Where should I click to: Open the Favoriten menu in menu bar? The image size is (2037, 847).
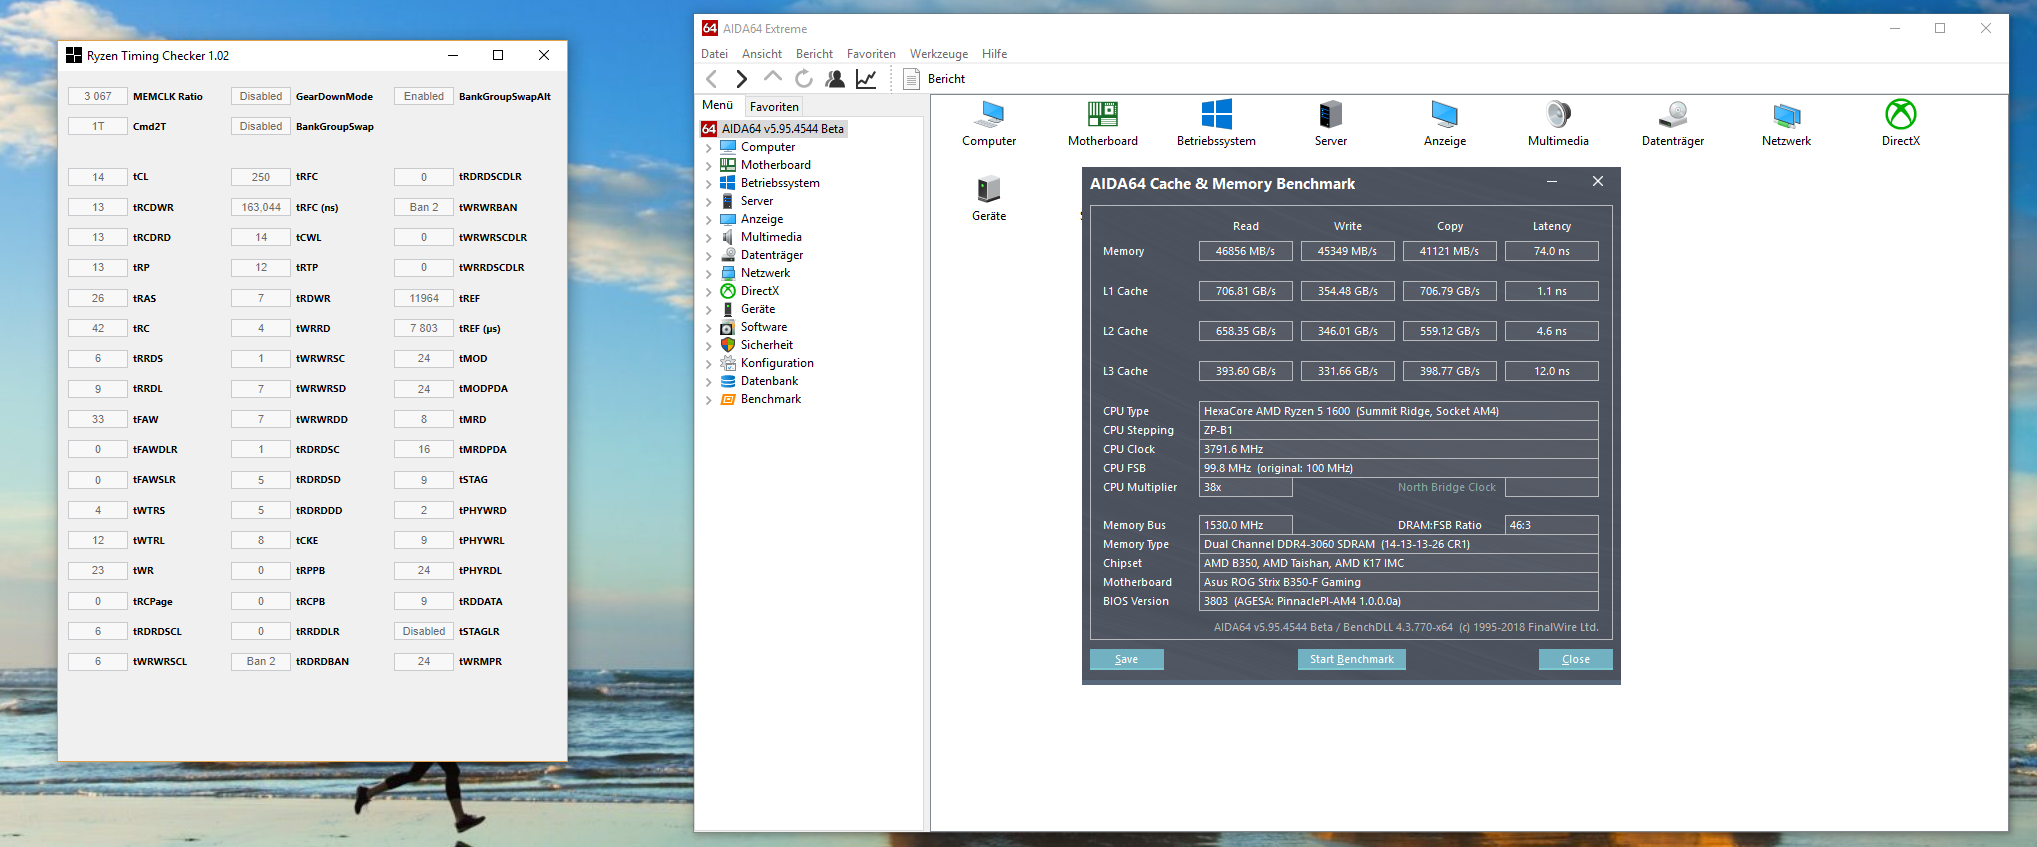click(871, 54)
